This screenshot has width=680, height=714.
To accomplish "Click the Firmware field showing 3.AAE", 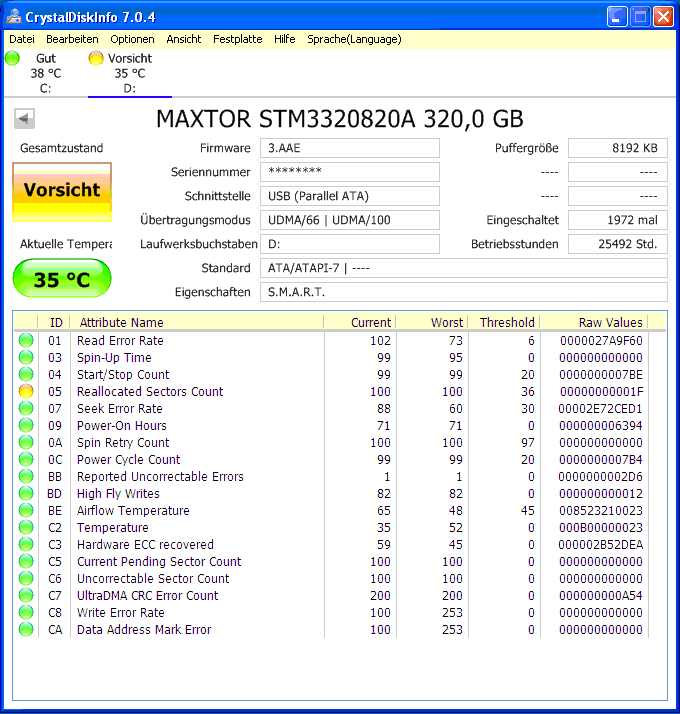I will [x=350, y=148].
